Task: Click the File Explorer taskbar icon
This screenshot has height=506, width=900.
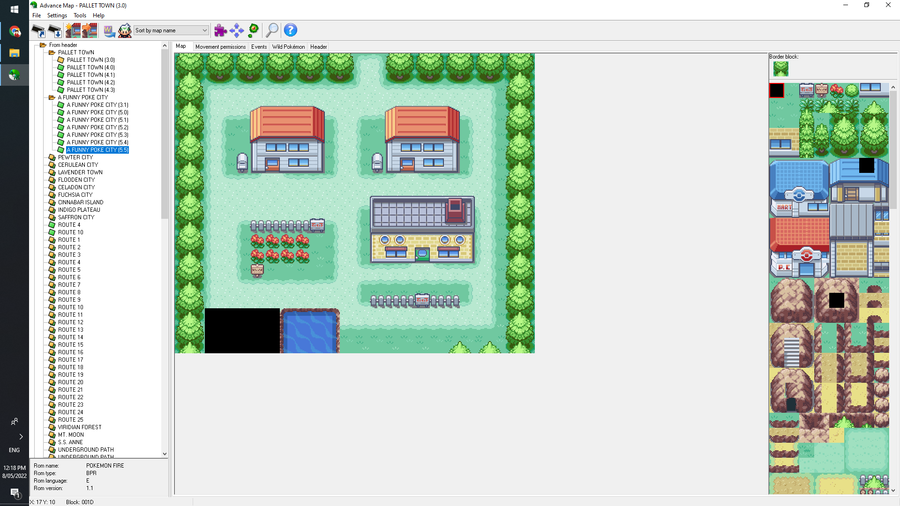Action: coord(14,53)
